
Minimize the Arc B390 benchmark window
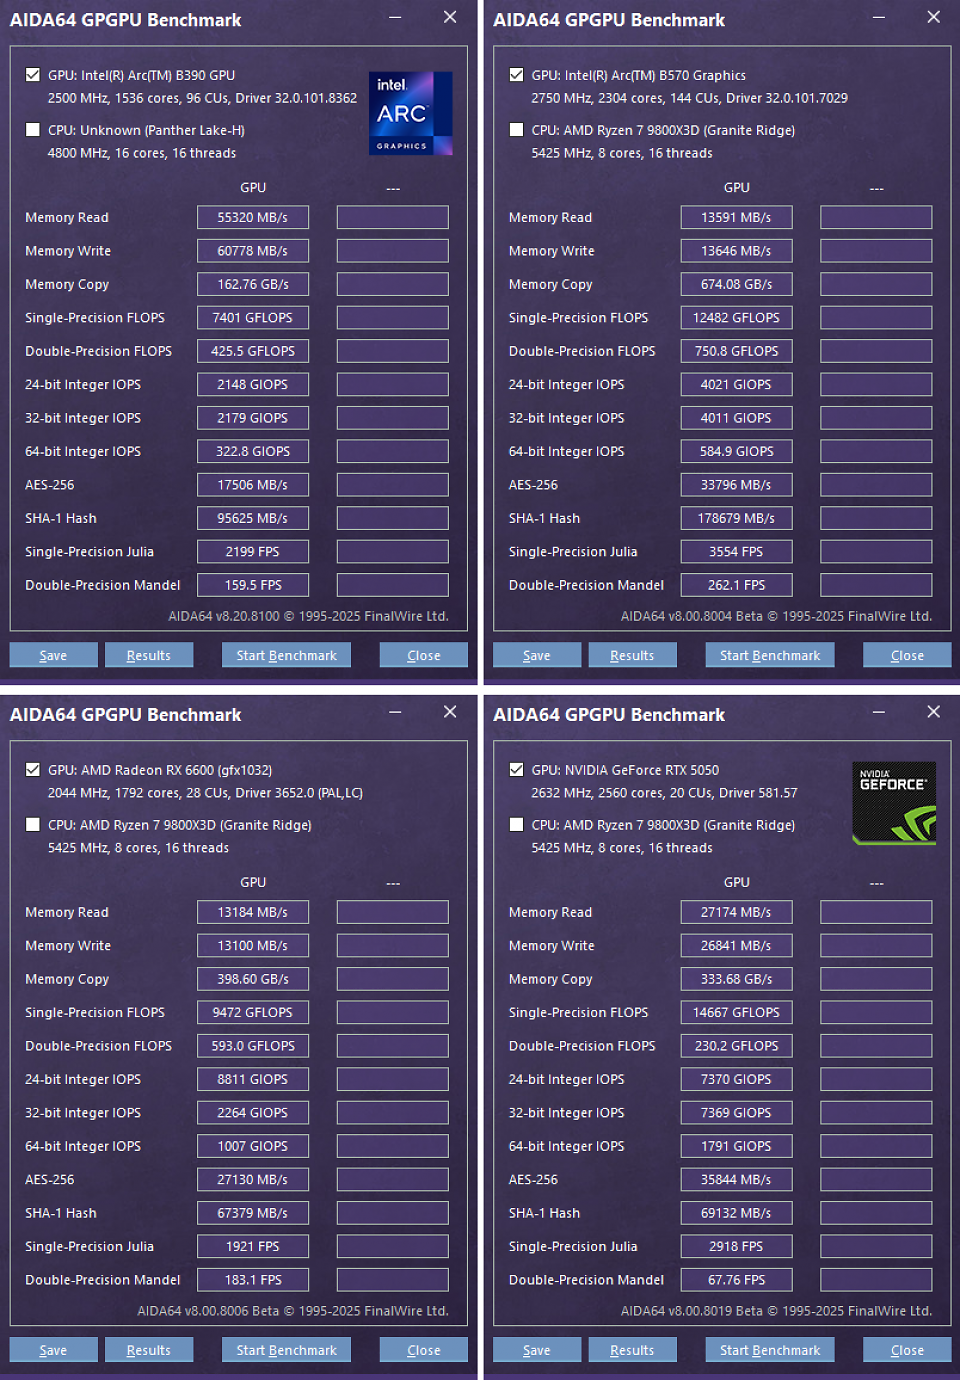[x=395, y=17]
